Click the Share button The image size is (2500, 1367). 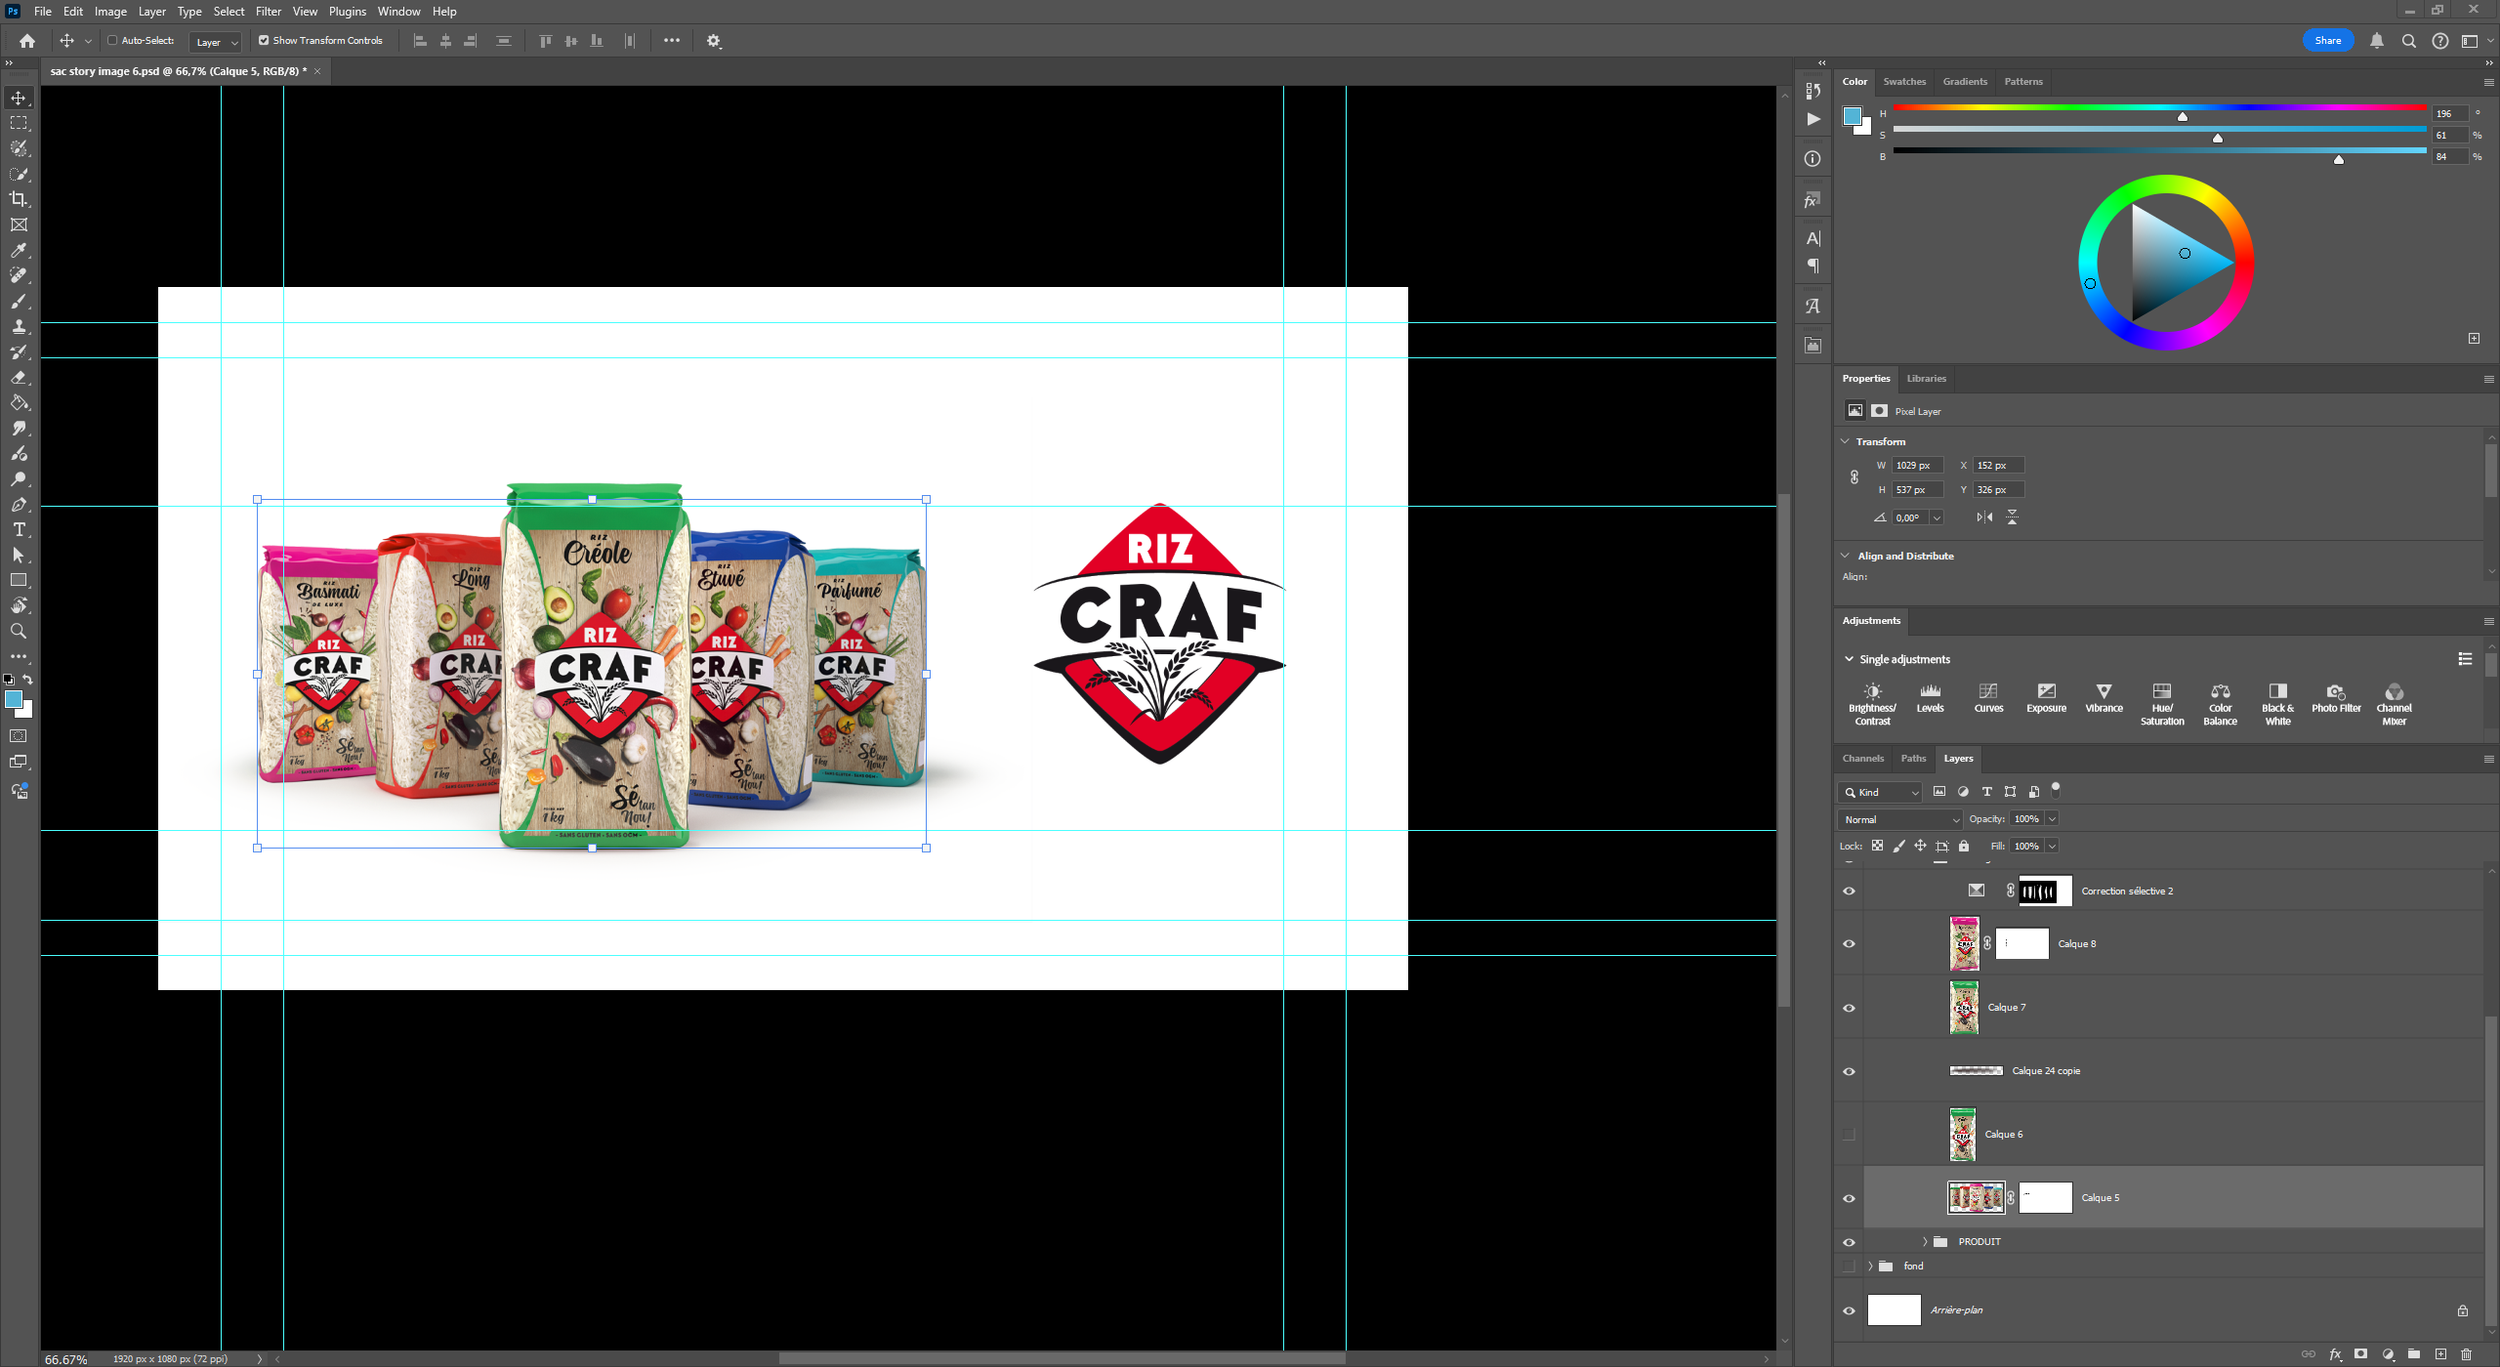[x=2328, y=41]
